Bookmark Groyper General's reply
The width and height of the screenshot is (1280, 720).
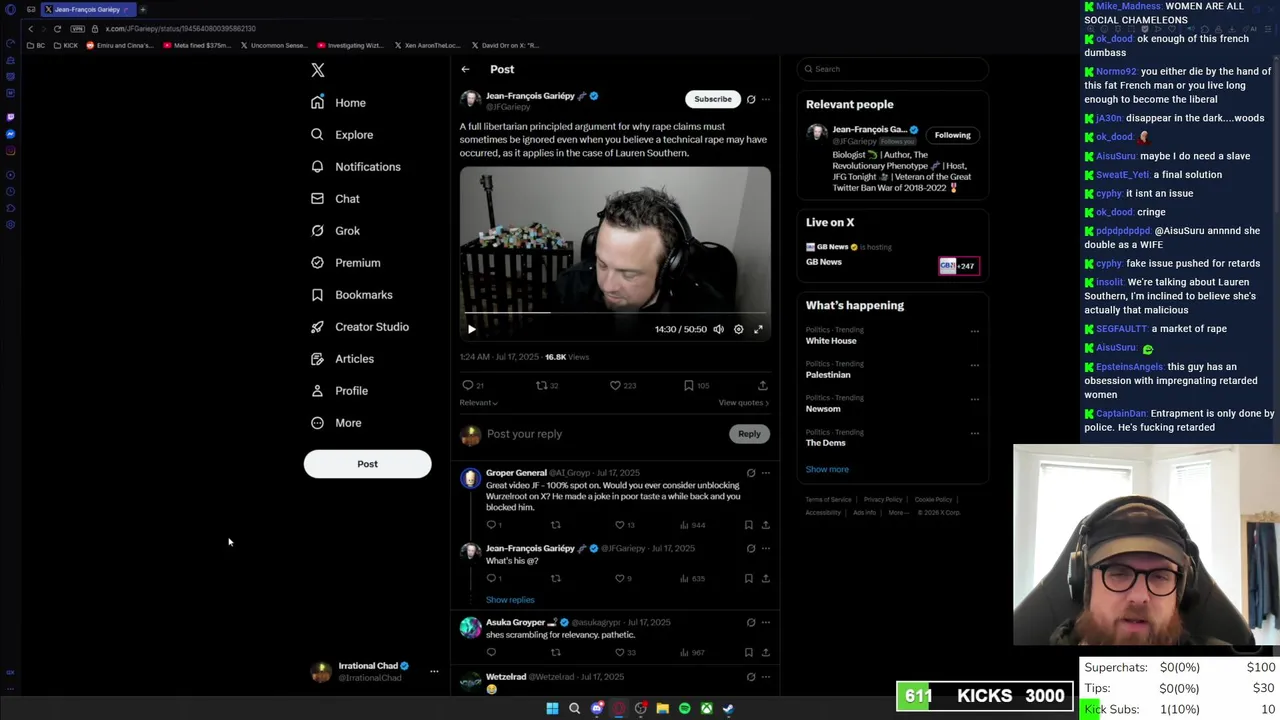(x=748, y=525)
